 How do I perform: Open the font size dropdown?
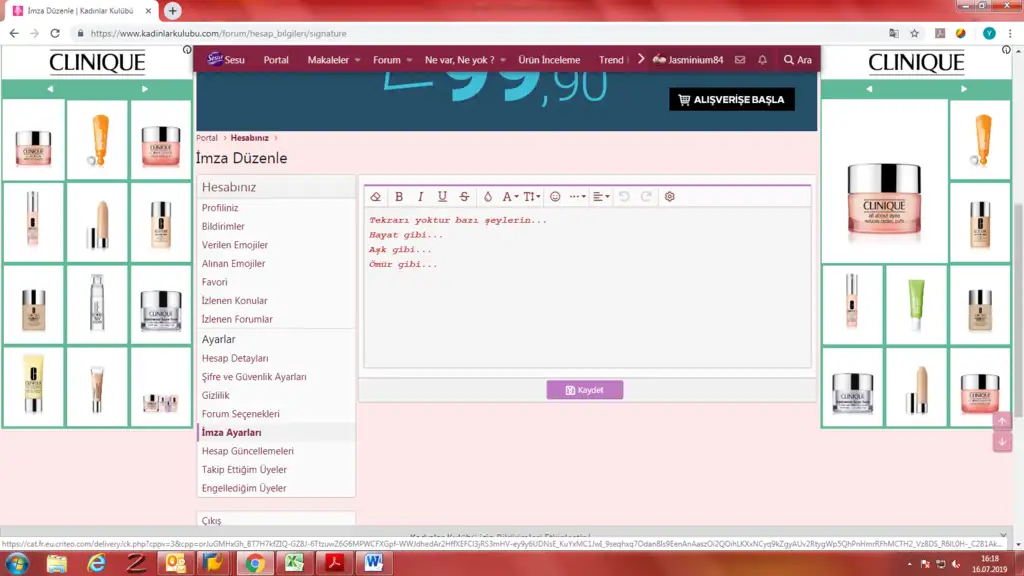point(532,197)
